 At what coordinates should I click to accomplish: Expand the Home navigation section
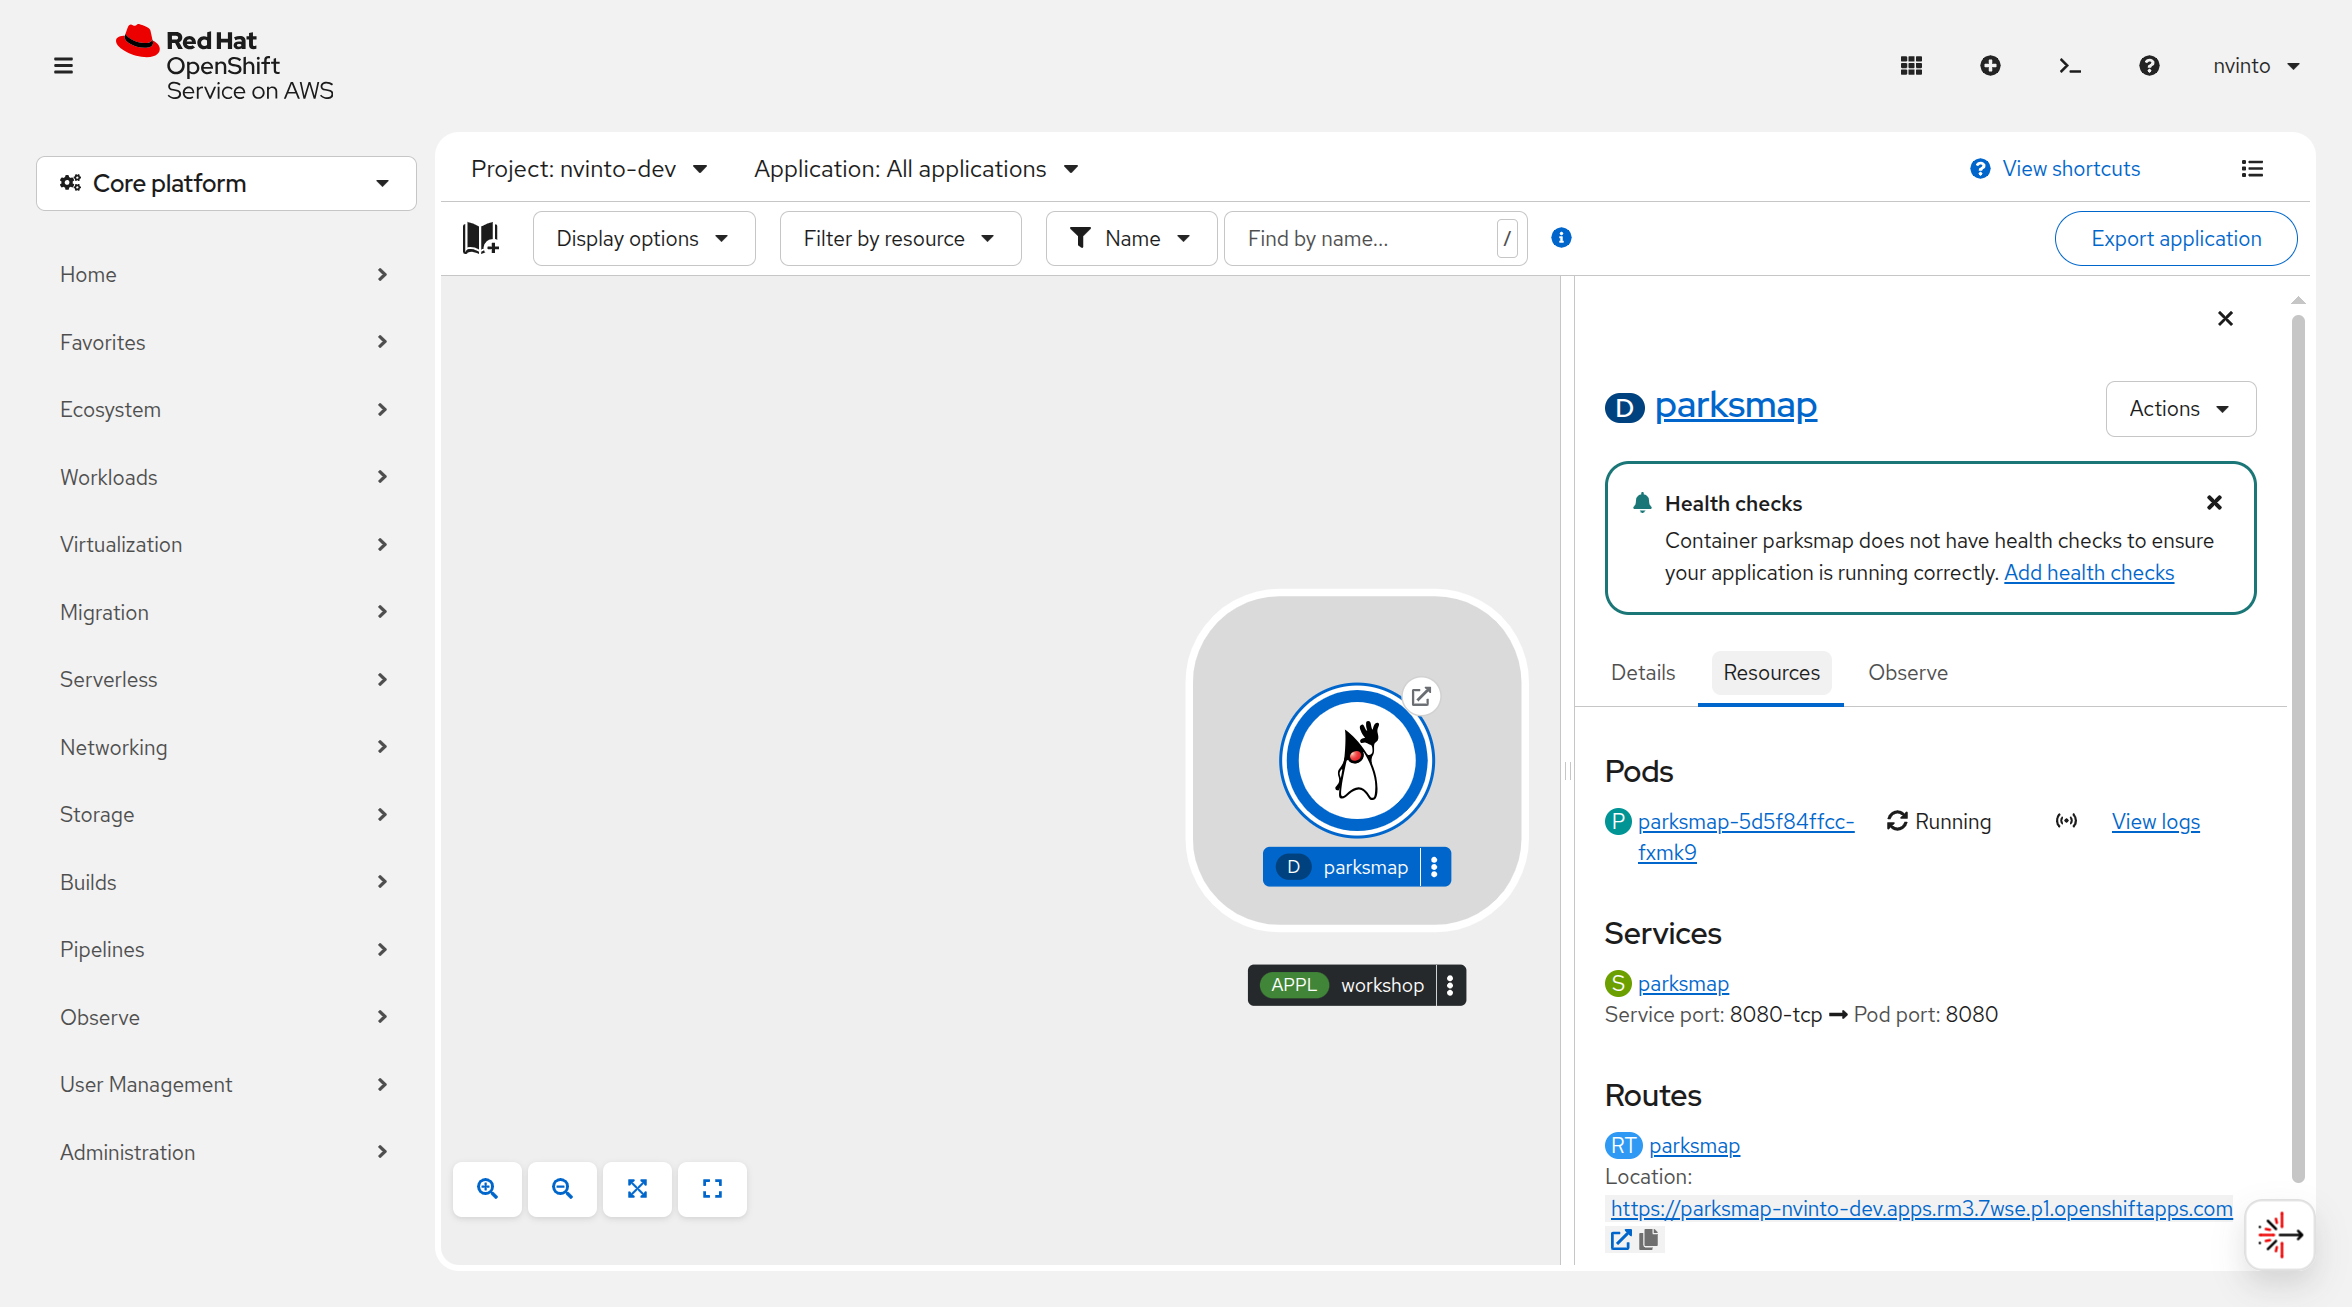pyautogui.click(x=225, y=275)
